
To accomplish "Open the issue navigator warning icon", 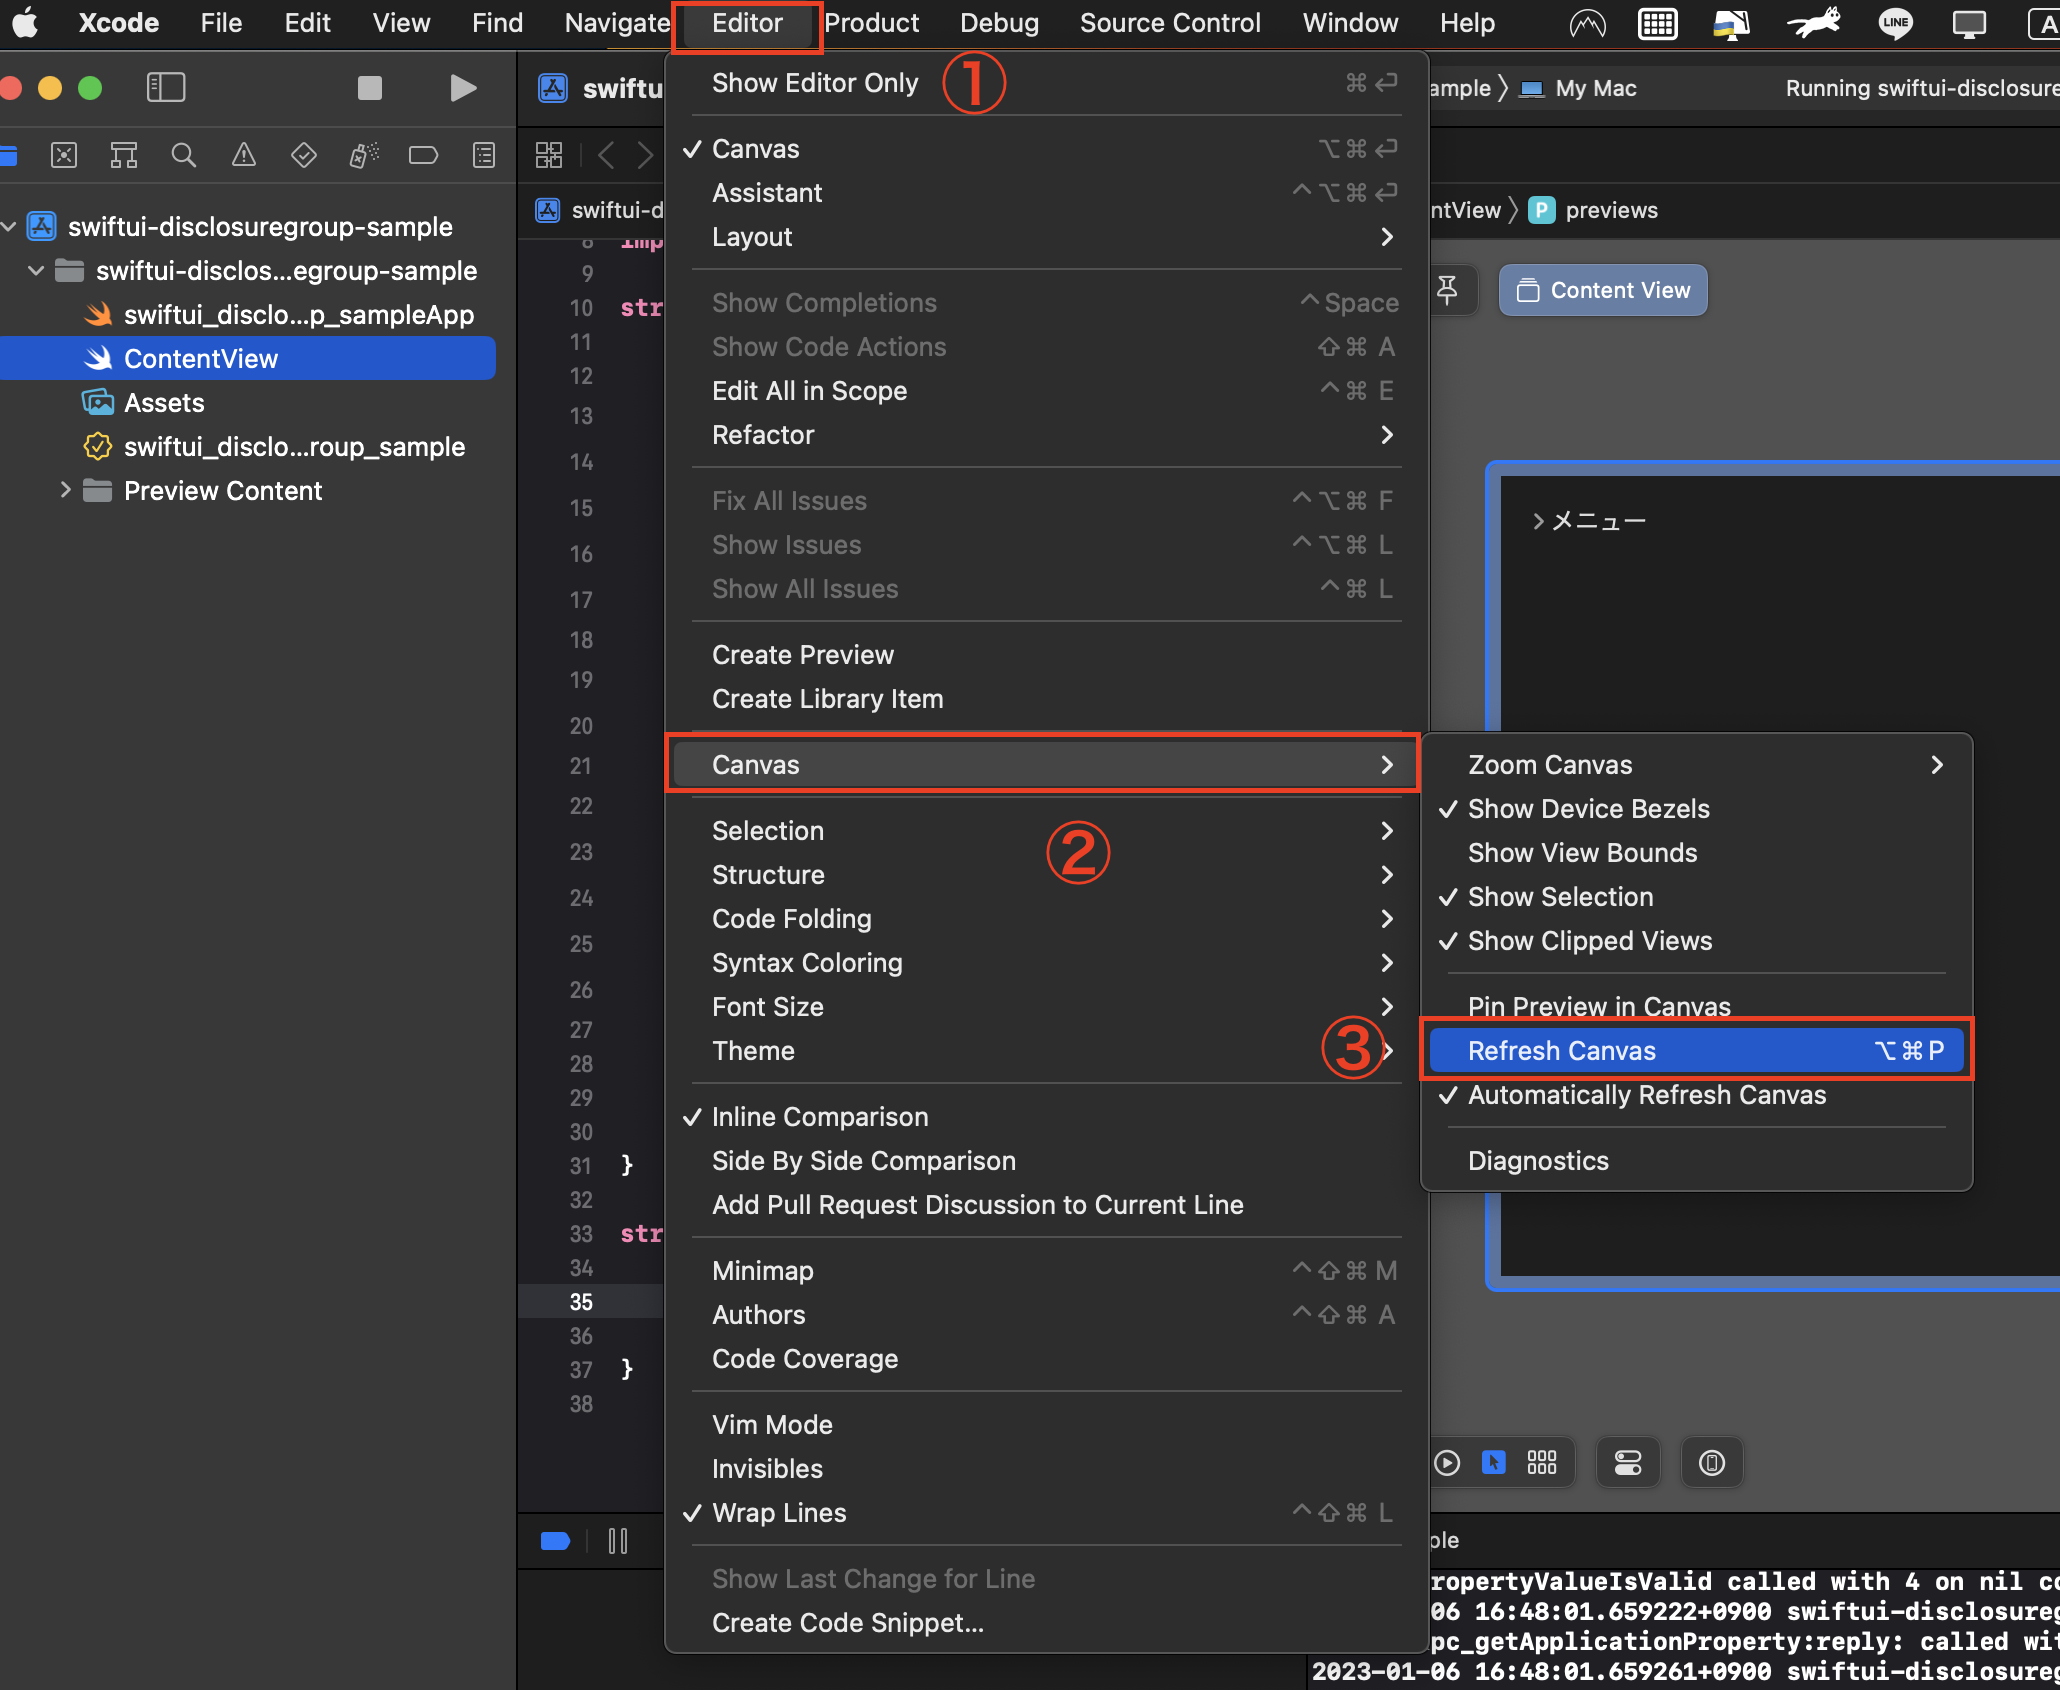I will 244,155.
